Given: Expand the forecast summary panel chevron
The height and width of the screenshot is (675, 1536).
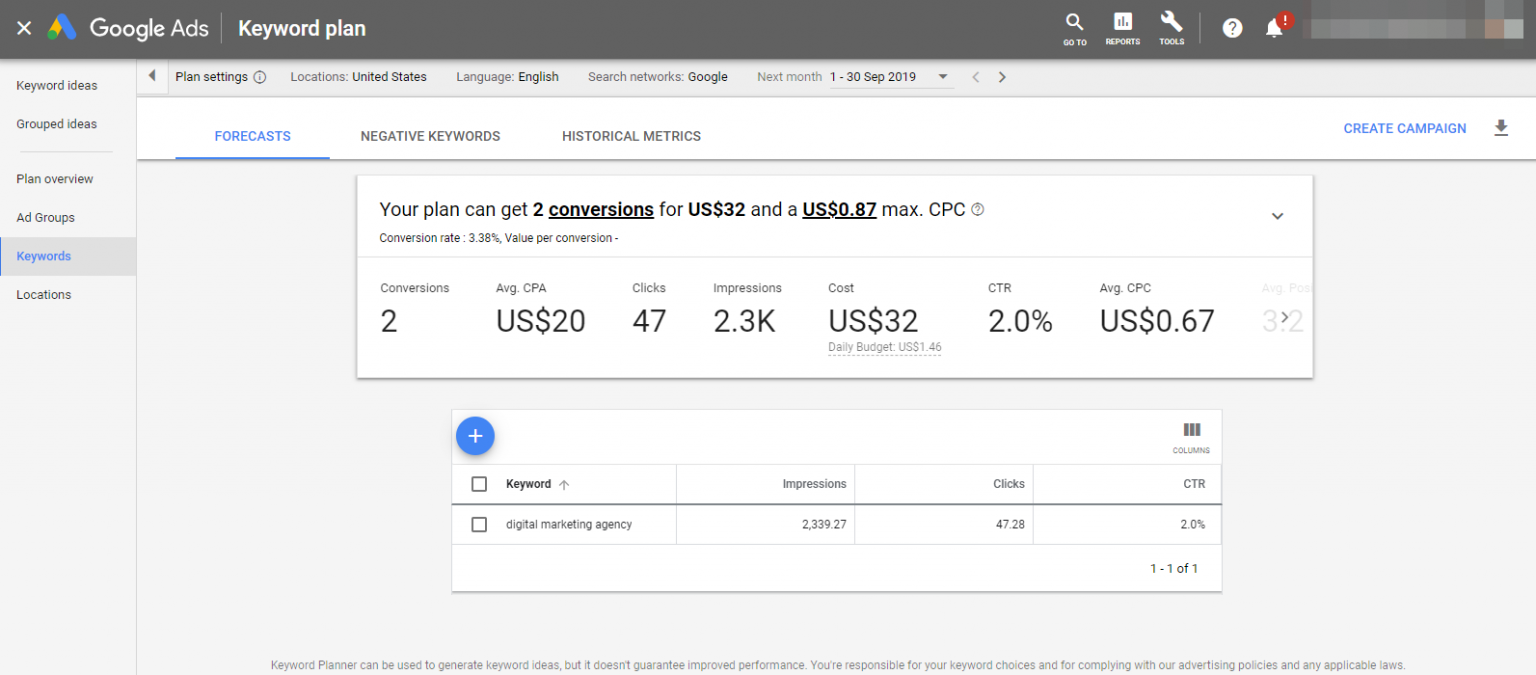Looking at the screenshot, I should 1277,215.
